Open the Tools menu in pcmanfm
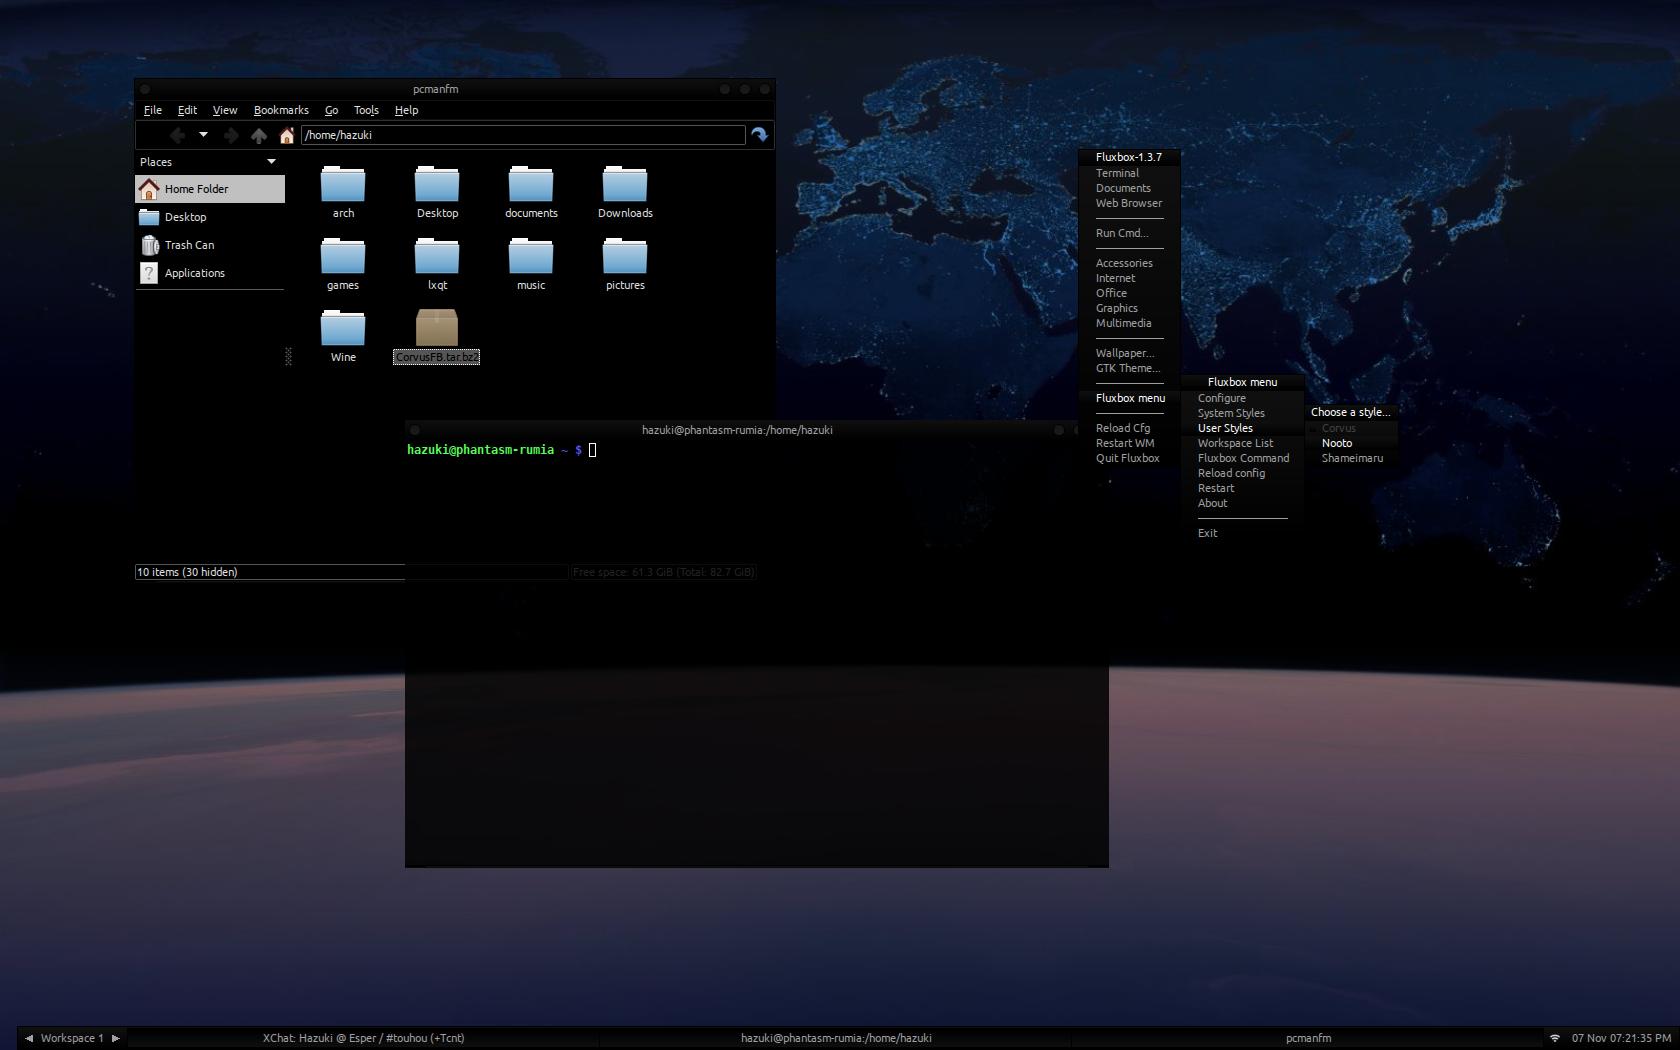1680x1050 pixels. tap(366, 110)
